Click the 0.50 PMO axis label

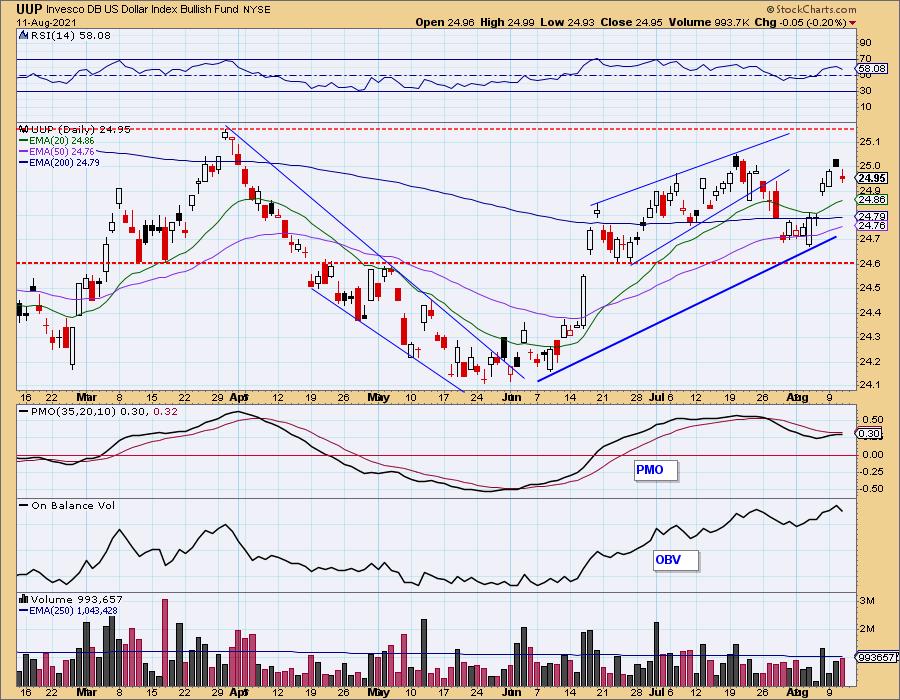[872, 420]
